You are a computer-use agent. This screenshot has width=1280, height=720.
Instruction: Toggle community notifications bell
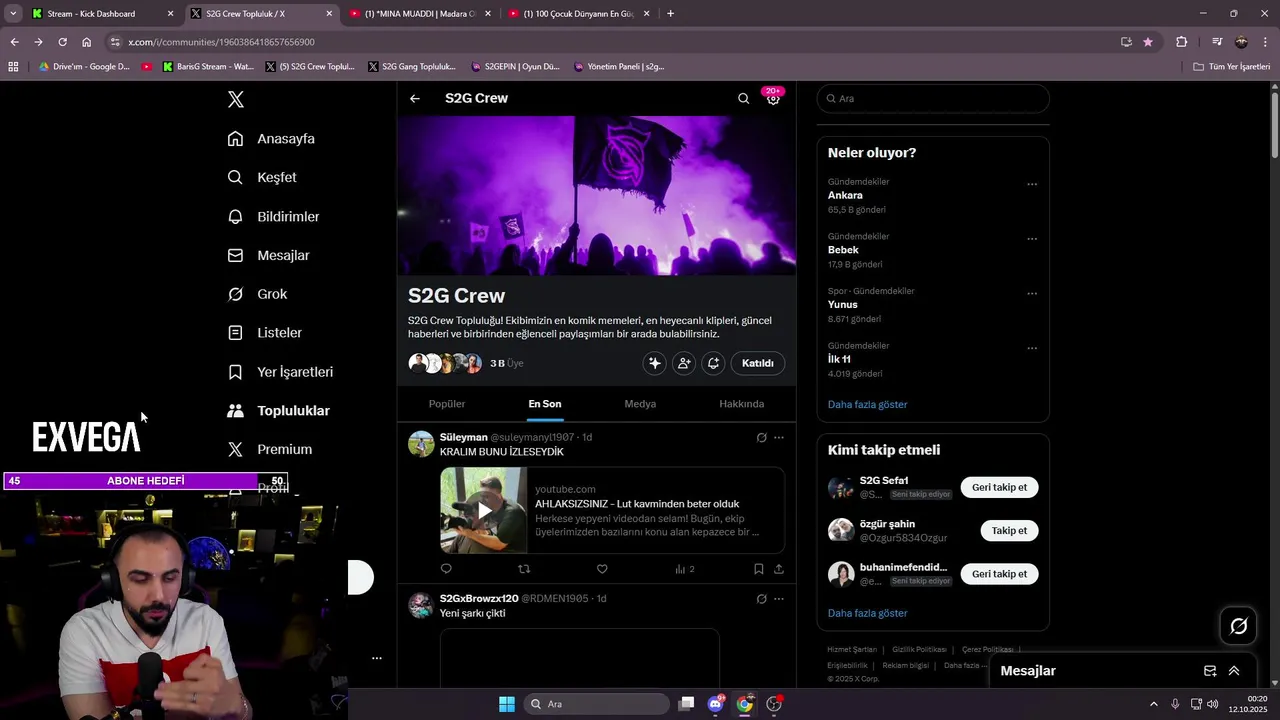click(713, 363)
